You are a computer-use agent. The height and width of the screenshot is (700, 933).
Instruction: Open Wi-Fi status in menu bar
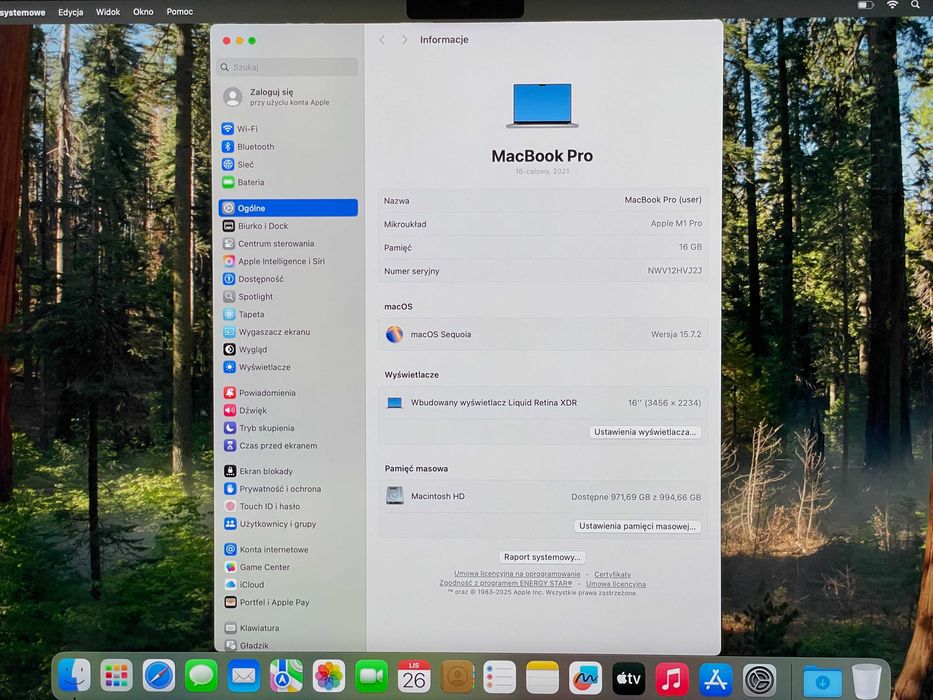[893, 5]
